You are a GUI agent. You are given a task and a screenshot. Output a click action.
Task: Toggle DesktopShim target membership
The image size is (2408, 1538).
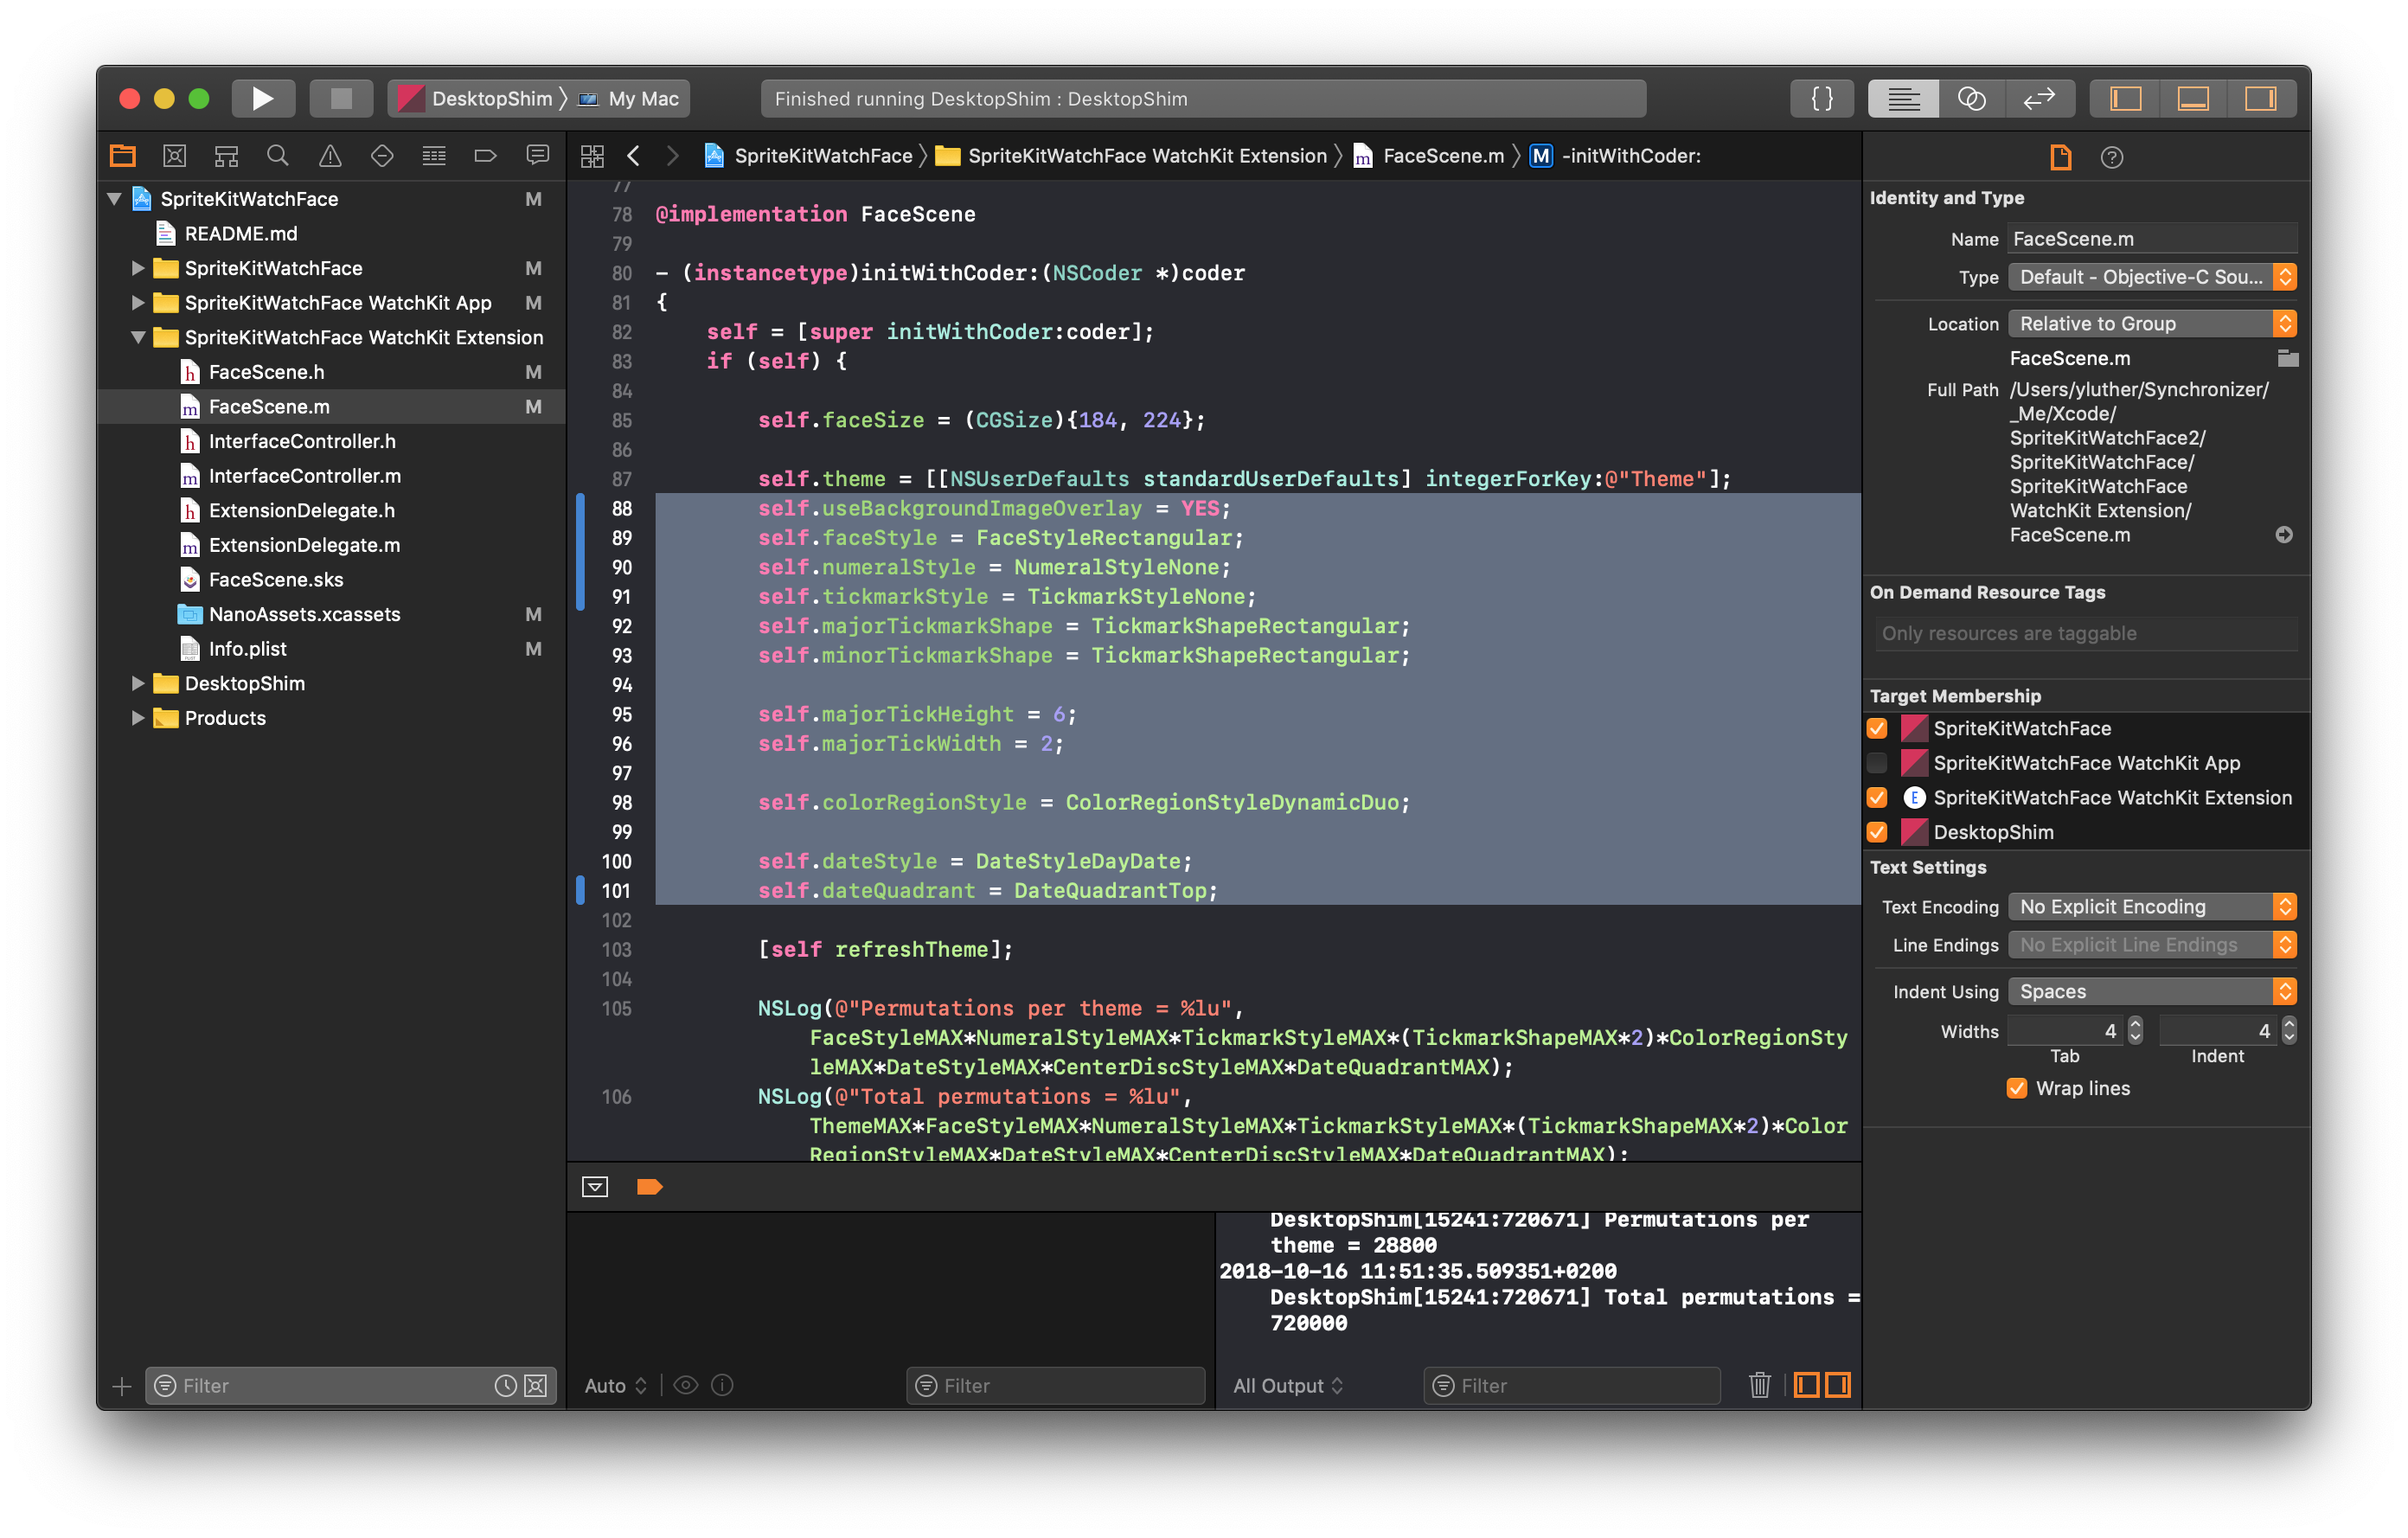click(x=1878, y=832)
